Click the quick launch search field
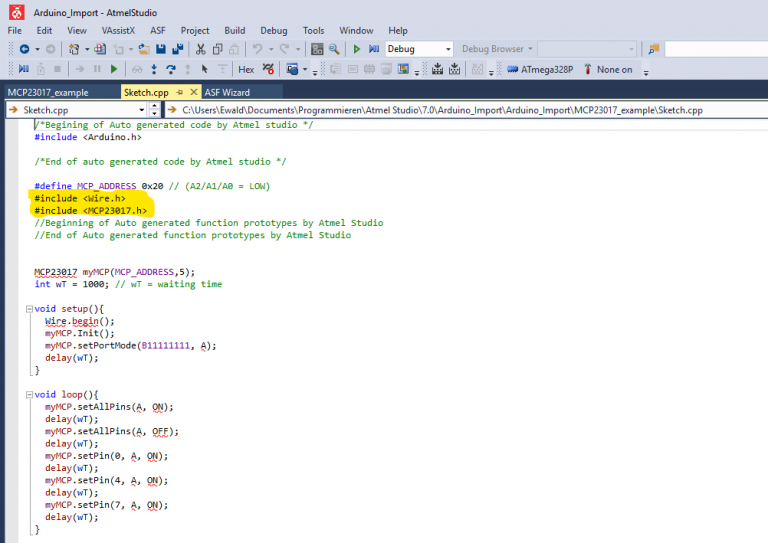The image size is (768, 543). 714,49
